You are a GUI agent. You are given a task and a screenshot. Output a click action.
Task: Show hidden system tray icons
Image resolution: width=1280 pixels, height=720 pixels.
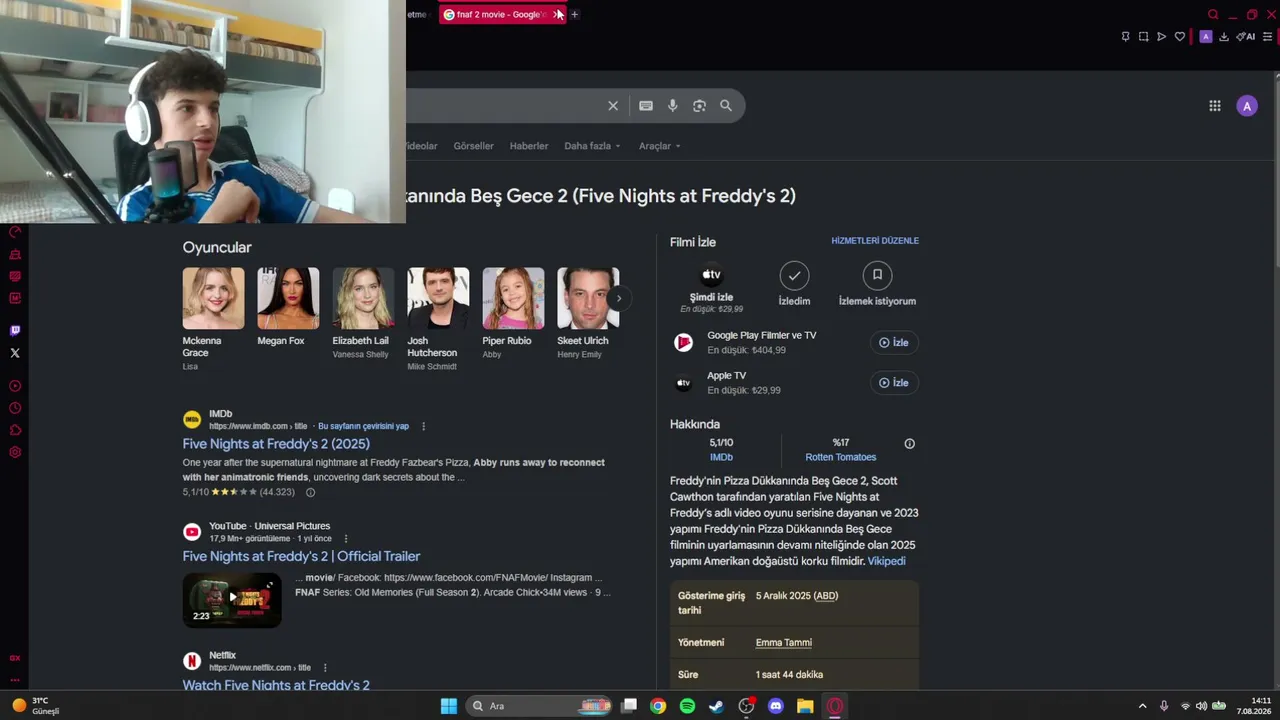(x=1142, y=706)
